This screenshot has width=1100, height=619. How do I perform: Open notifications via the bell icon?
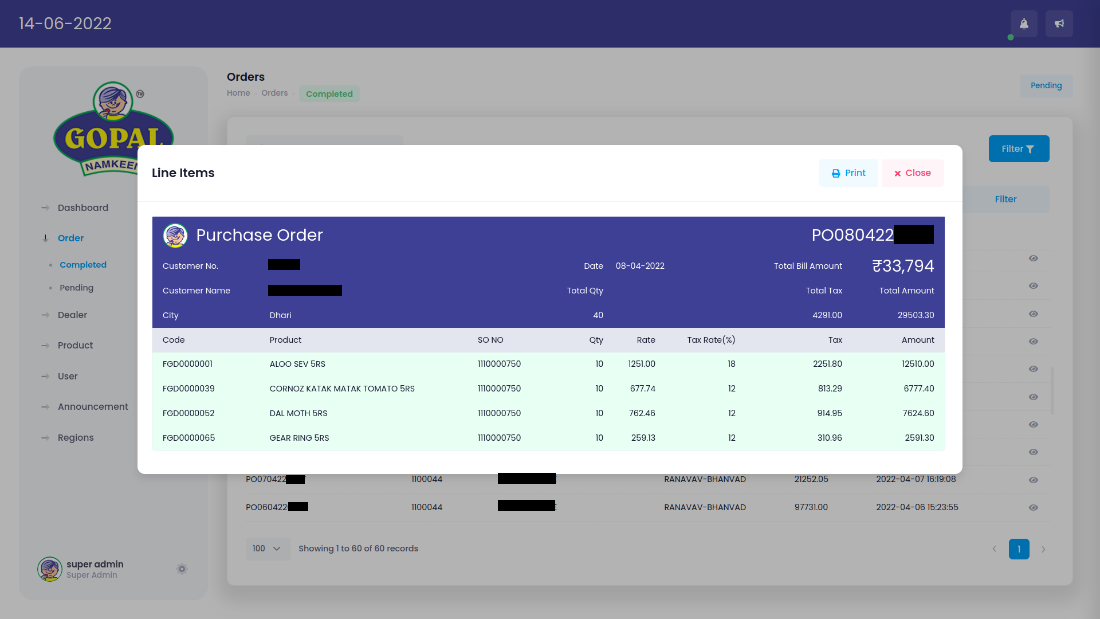coord(1023,23)
